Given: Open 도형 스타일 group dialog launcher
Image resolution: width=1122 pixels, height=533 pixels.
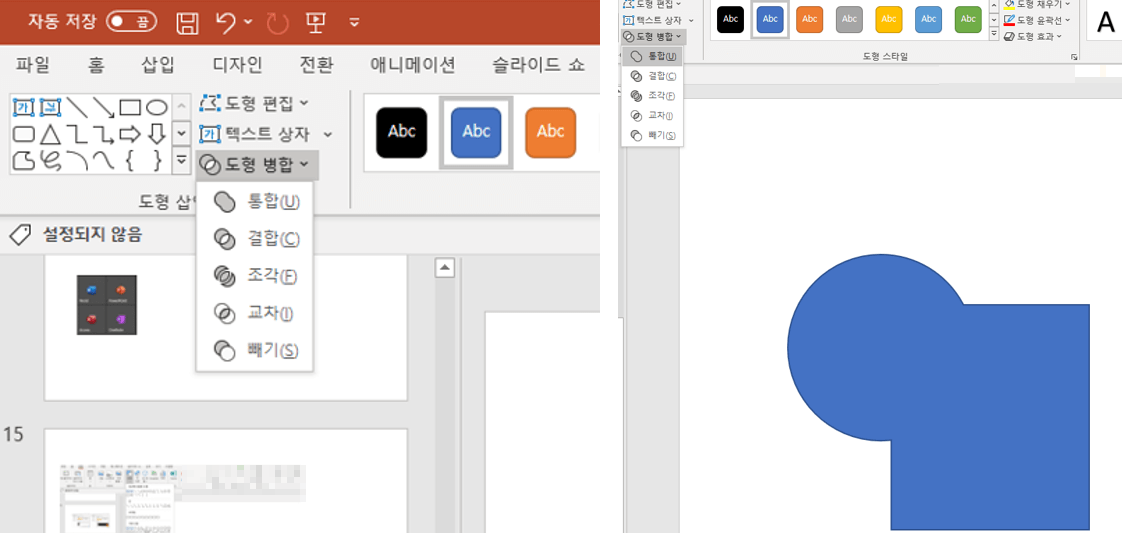Looking at the screenshot, I should (x=1074, y=57).
